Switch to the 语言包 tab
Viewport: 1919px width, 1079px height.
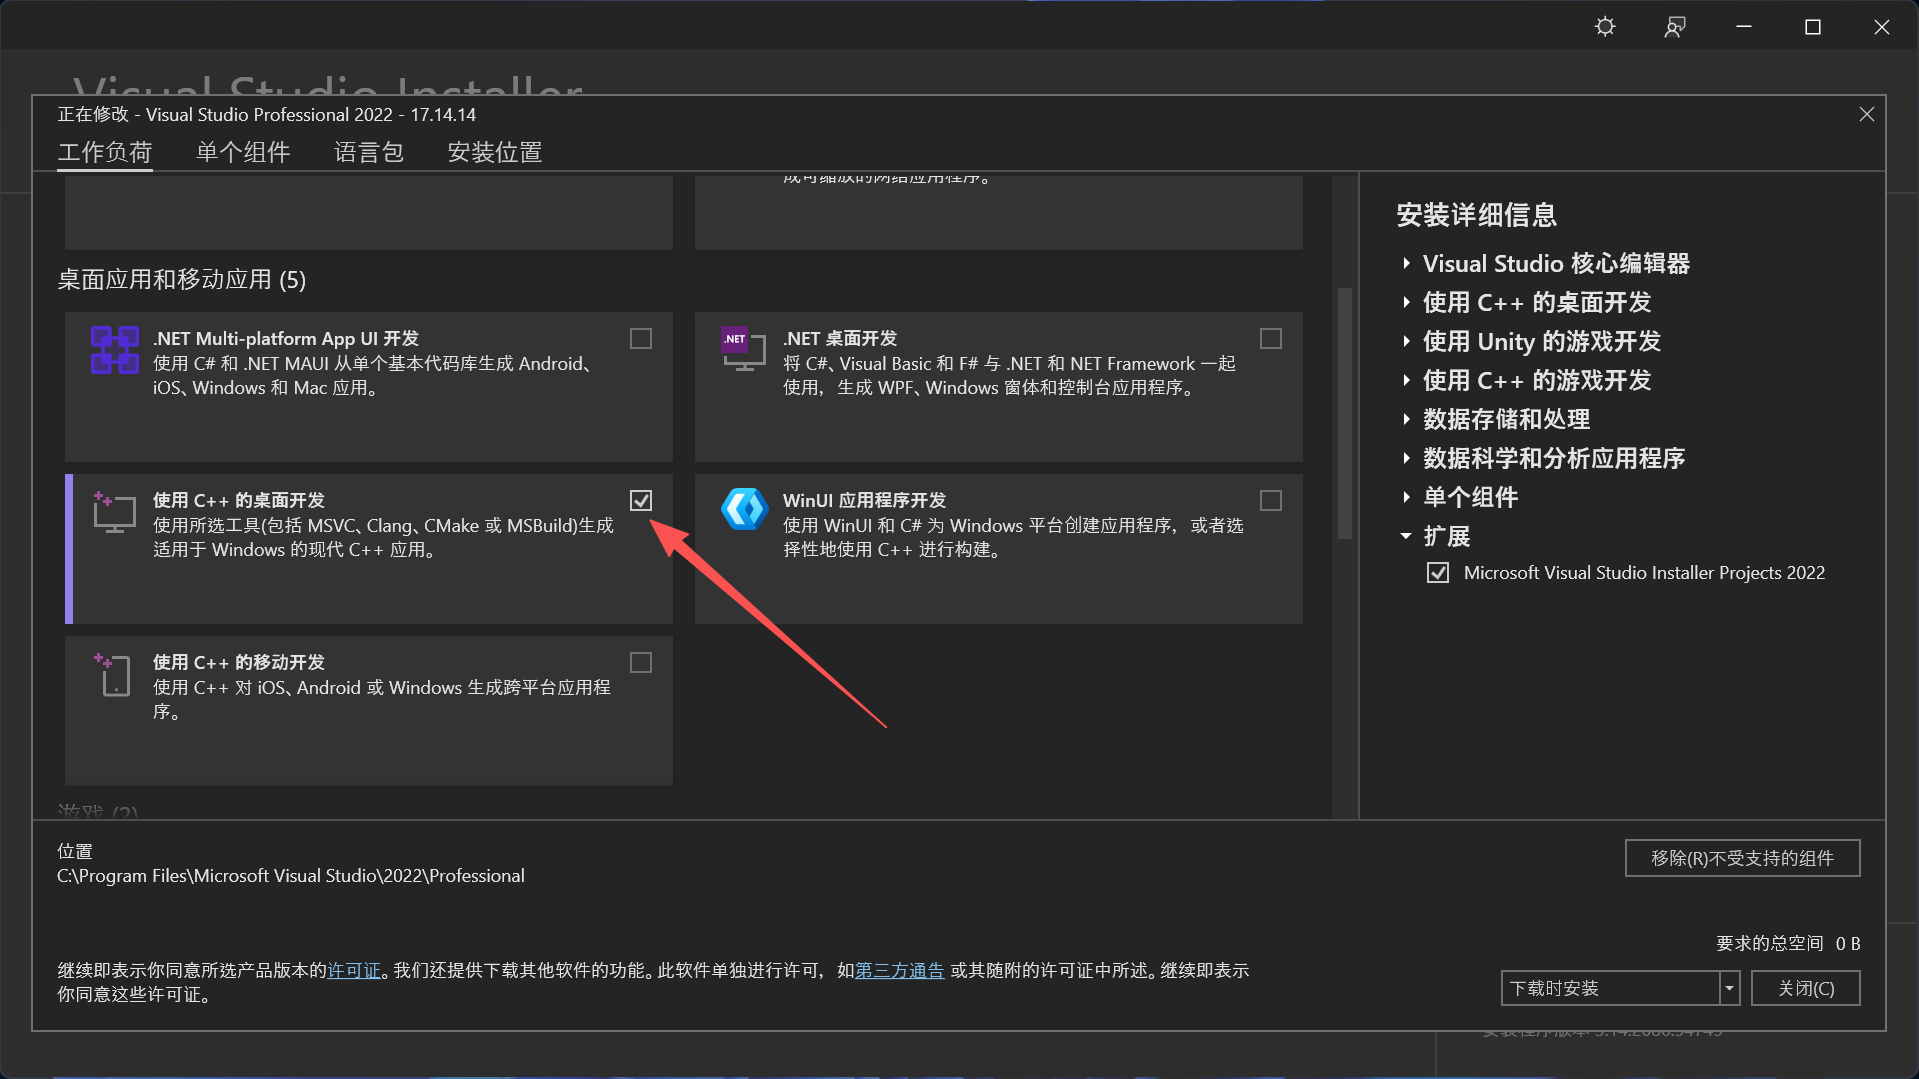coord(369,152)
